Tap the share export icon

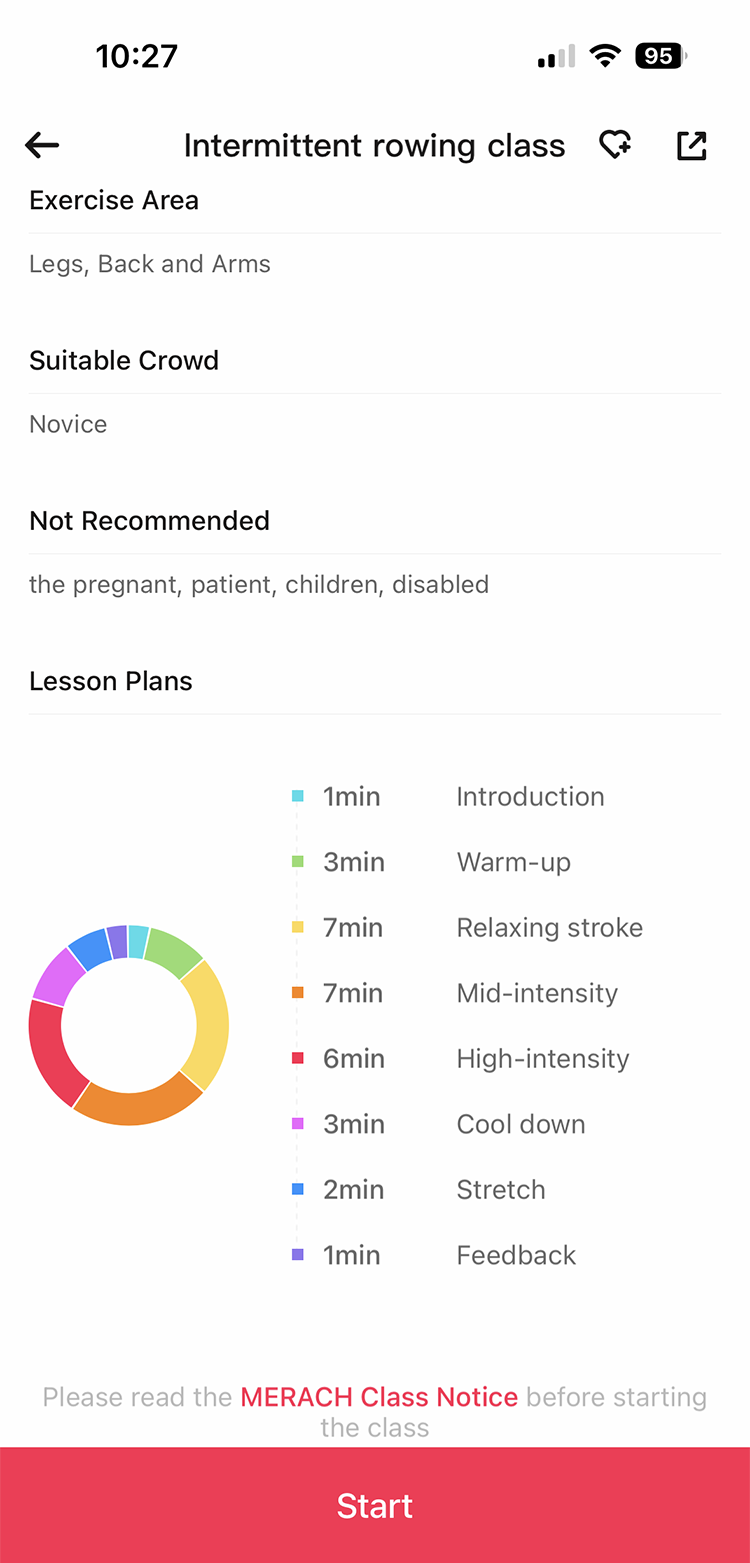[x=691, y=146]
